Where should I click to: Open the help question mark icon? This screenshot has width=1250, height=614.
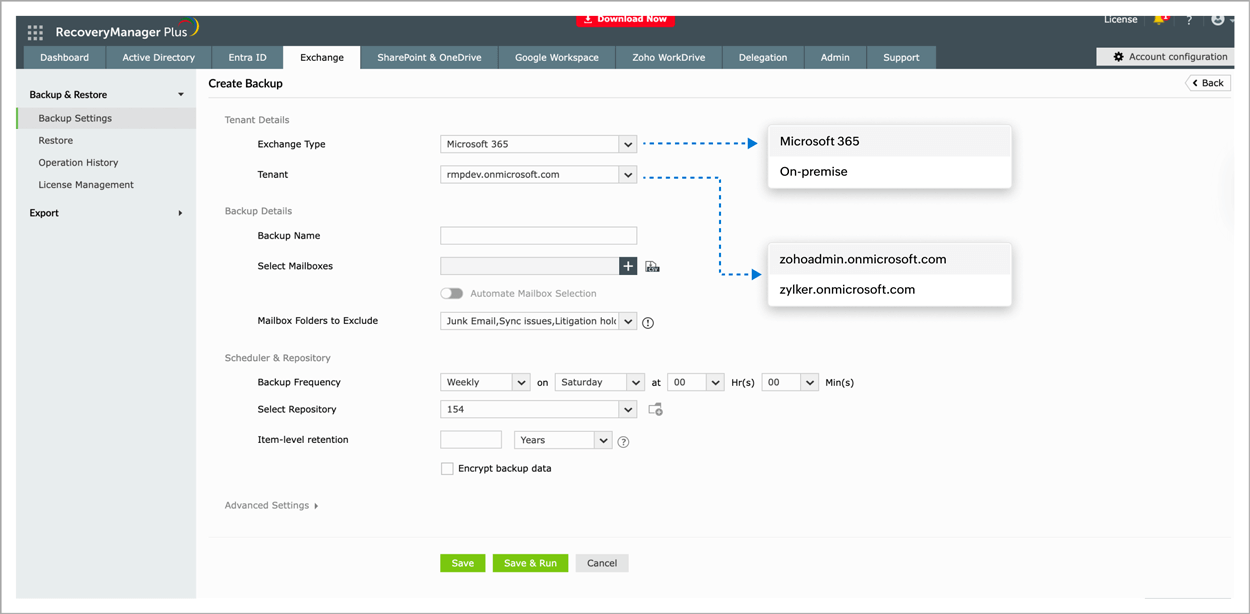point(1189,20)
